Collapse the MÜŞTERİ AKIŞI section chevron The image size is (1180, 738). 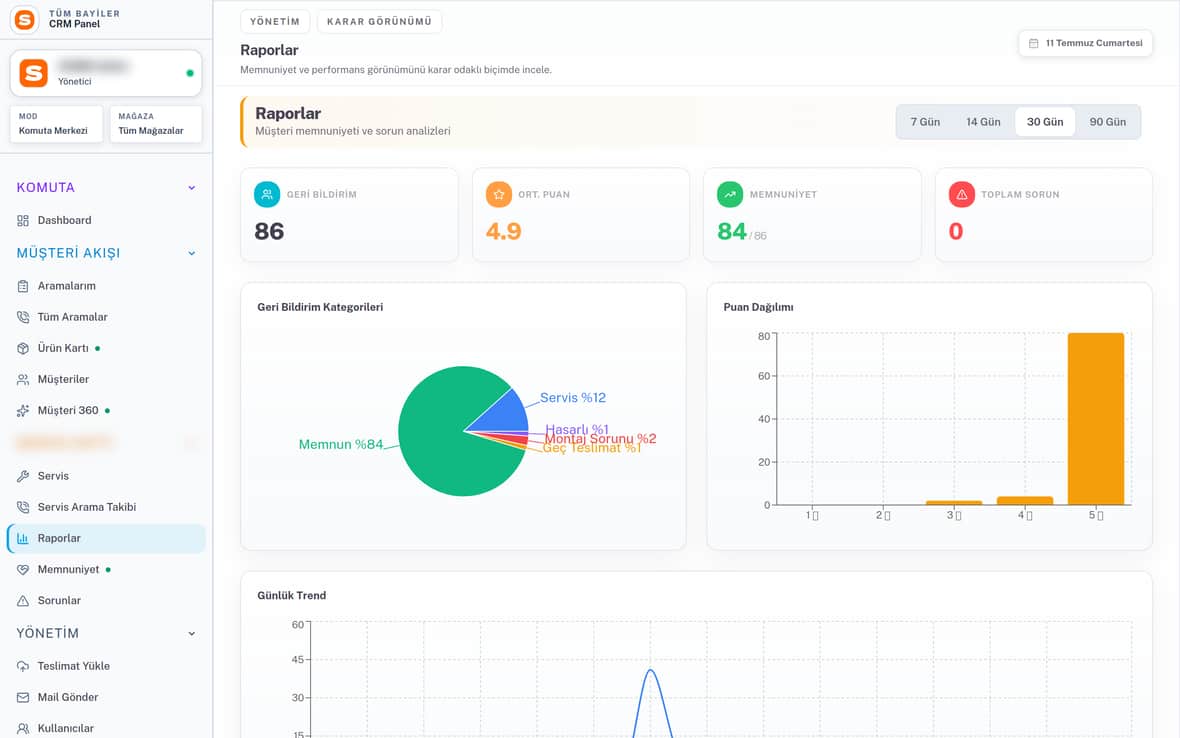click(x=192, y=254)
